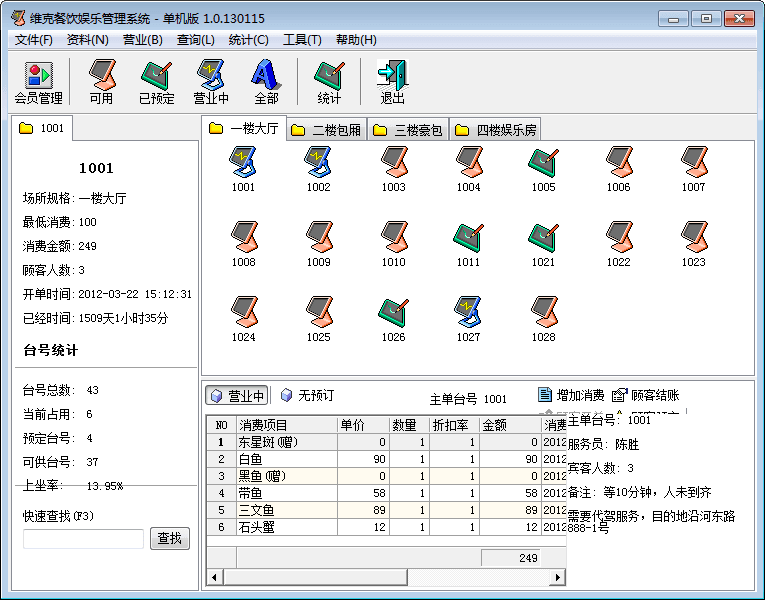Image resolution: width=765 pixels, height=600 pixels.
Task: Display all tables with 全部 icon
Action: point(266,81)
